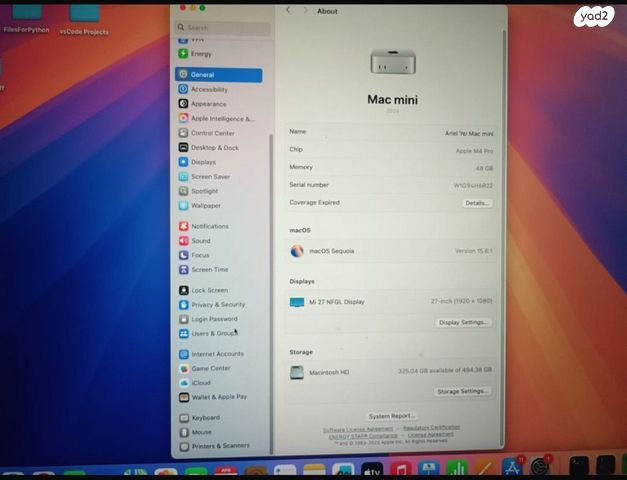Open the Regulatory Certification link
The height and width of the screenshot is (480, 627).
tap(431, 428)
